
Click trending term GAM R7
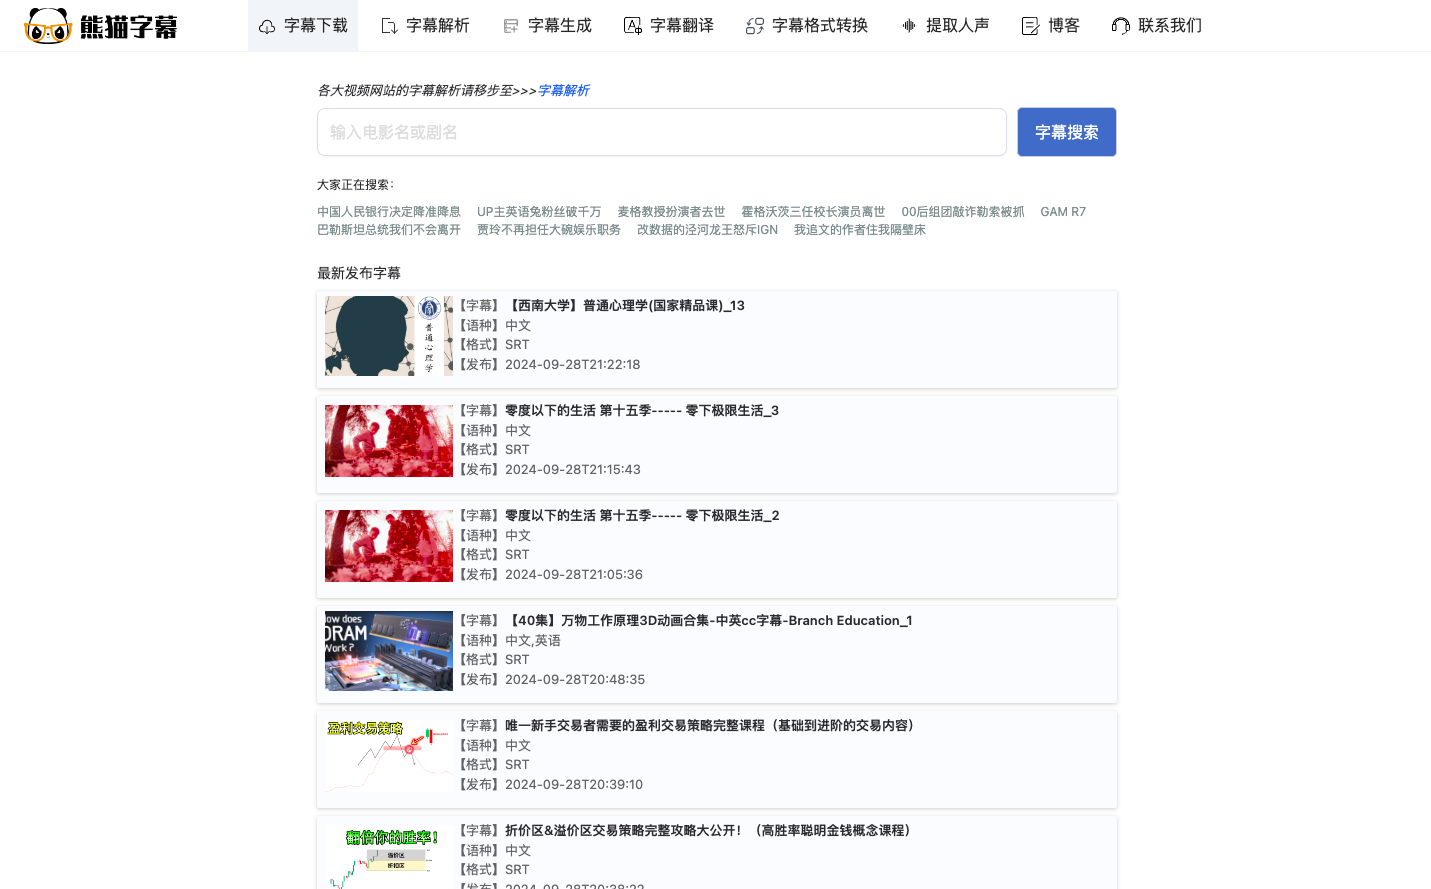(1063, 212)
